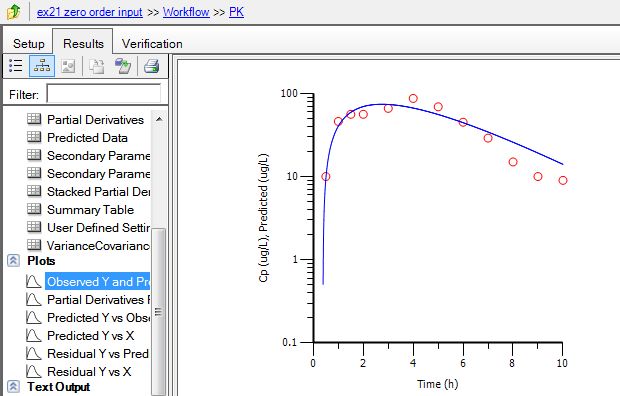
Task: Go to the Workflow breadcrumb link
Action: (186, 12)
